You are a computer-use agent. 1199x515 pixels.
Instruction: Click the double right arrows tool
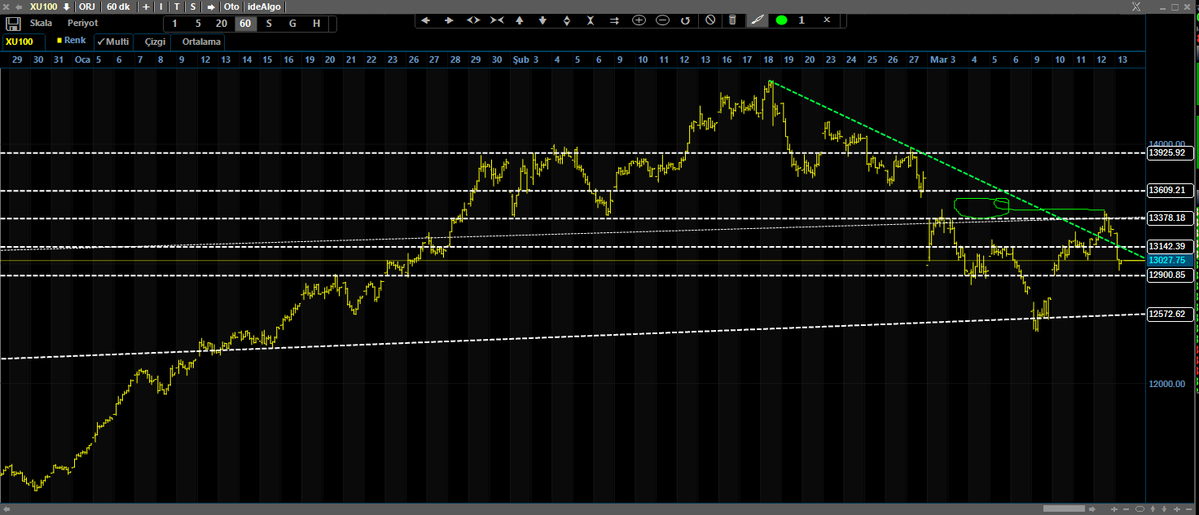614,20
